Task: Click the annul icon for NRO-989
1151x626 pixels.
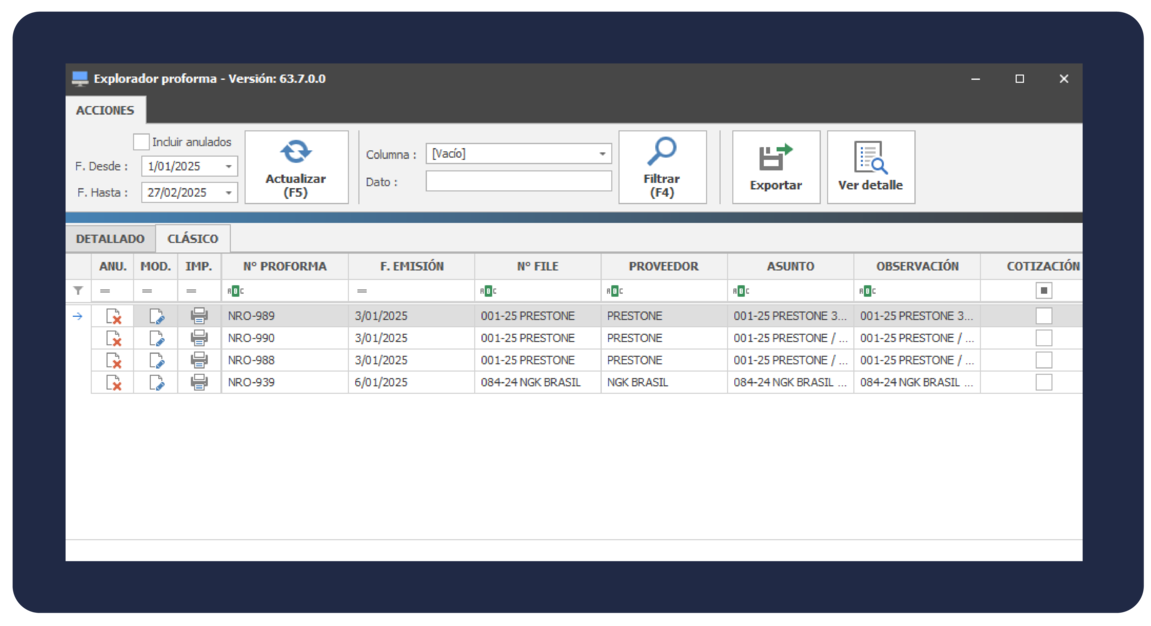Action: [113, 316]
